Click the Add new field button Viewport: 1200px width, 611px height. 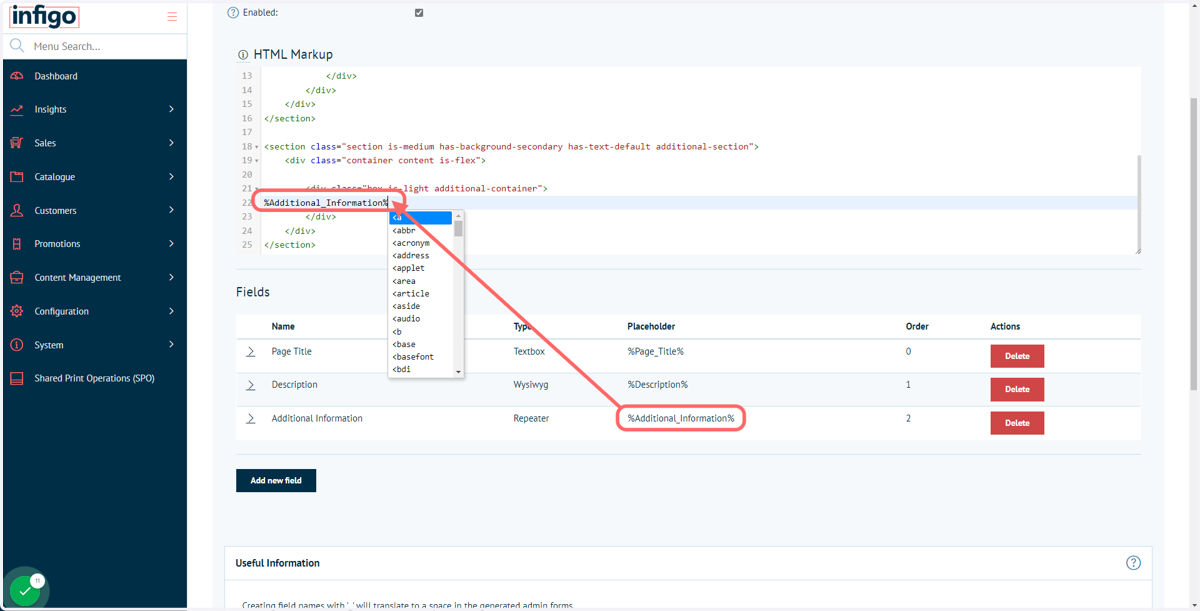[276, 480]
